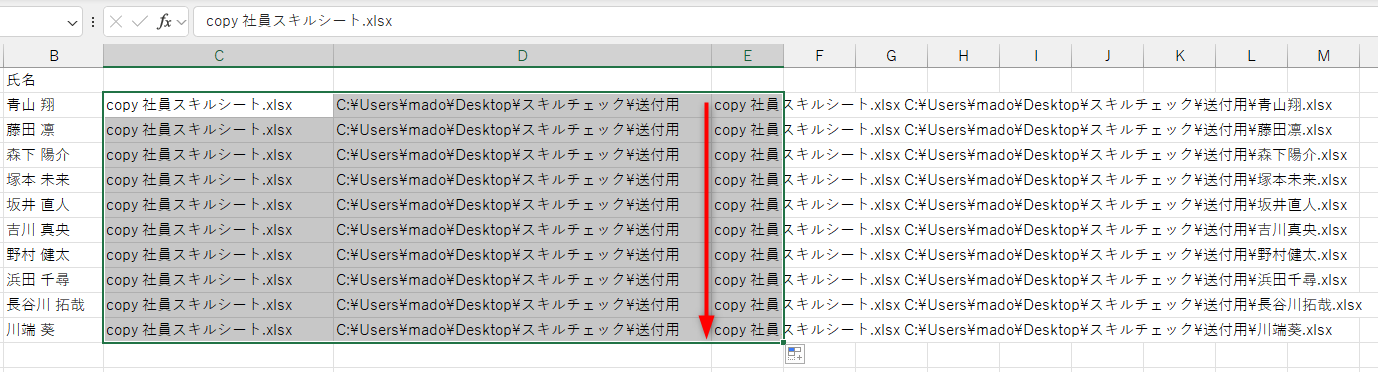Image resolution: width=1378 pixels, height=372 pixels.
Task: Select the name cell 野村 健太
Action: pyautogui.click(x=53, y=254)
